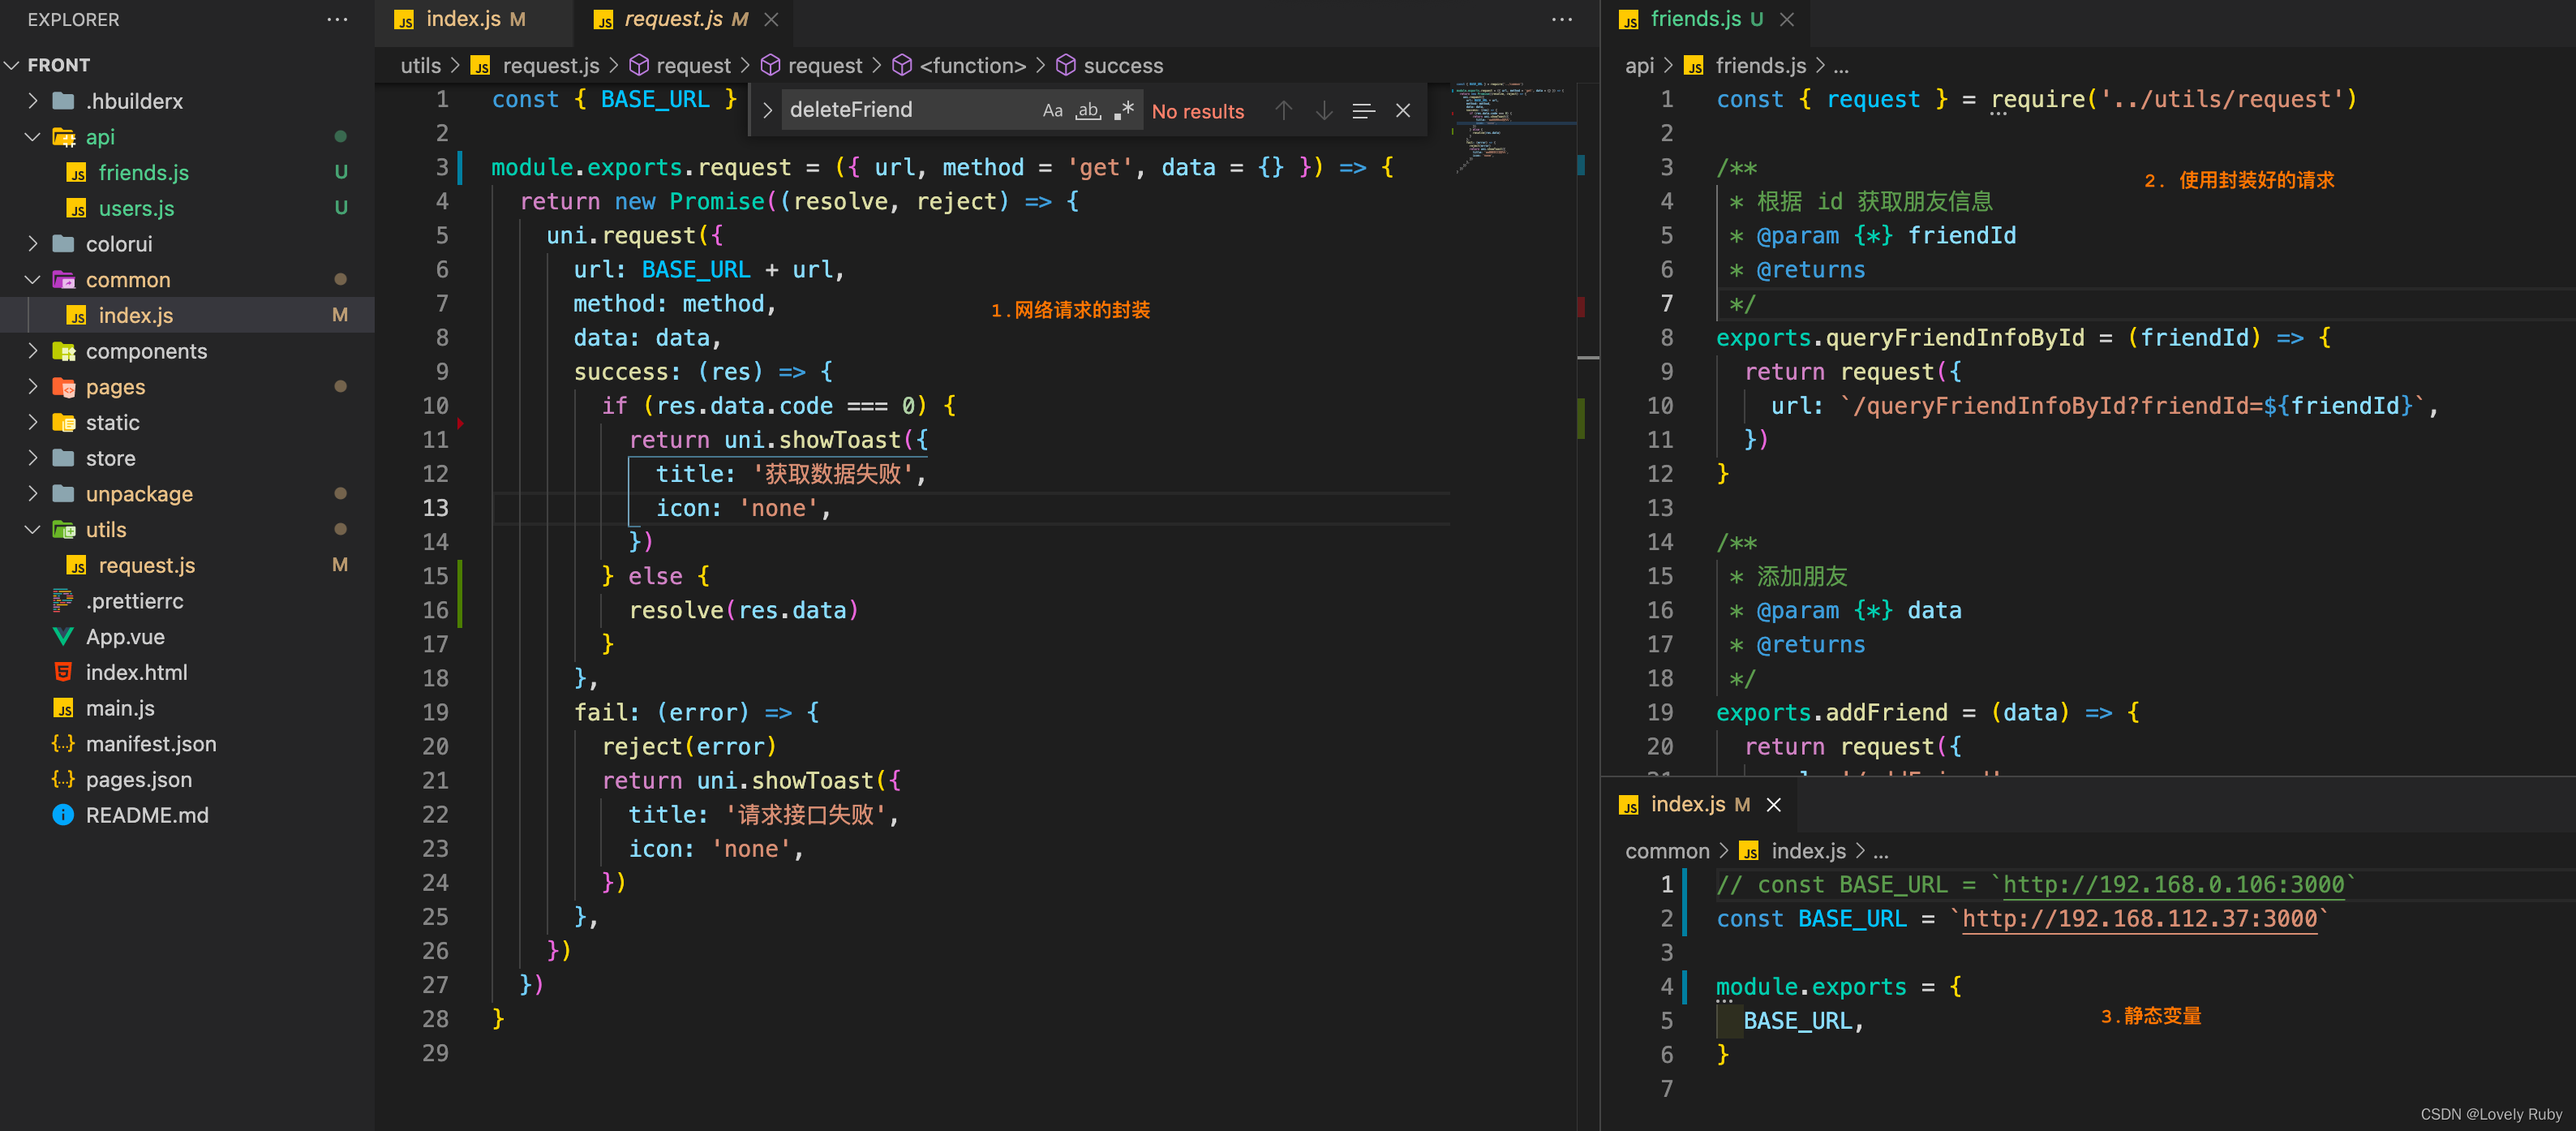Click the .prettierrc file icon
The width and height of the screenshot is (2576, 1131).
click(63, 601)
